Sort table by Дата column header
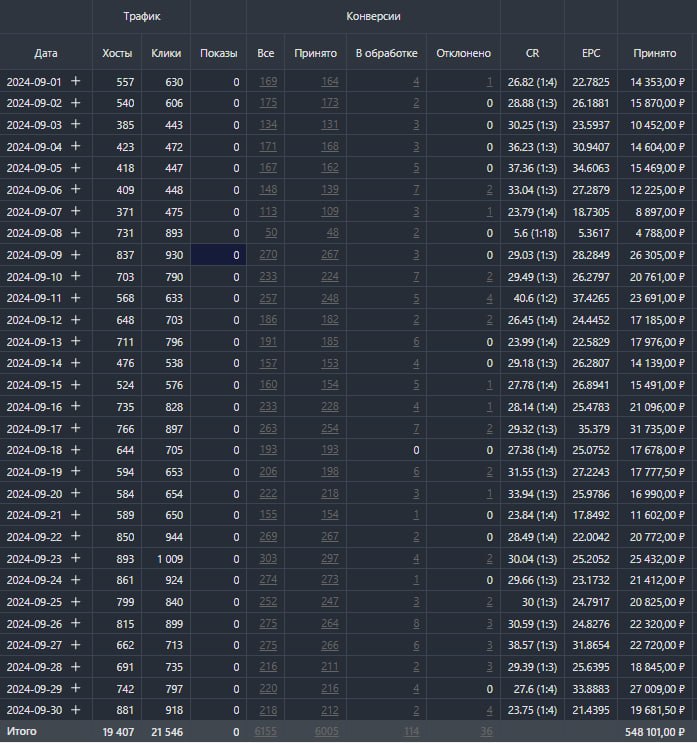Screen dimensions: 697x743 tap(46, 53)
